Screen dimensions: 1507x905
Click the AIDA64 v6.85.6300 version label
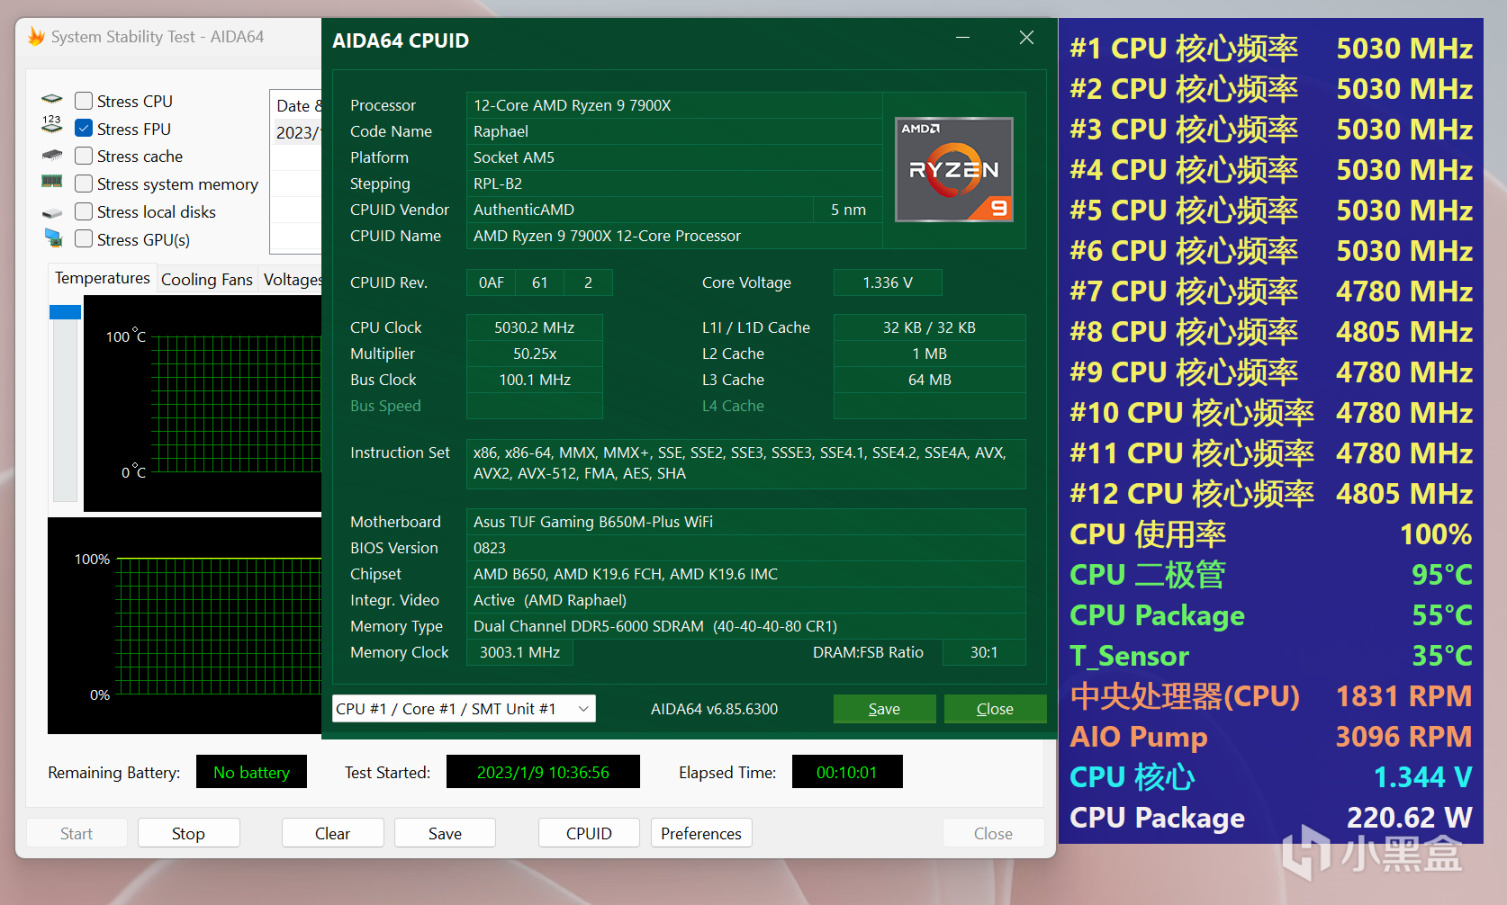714,709
